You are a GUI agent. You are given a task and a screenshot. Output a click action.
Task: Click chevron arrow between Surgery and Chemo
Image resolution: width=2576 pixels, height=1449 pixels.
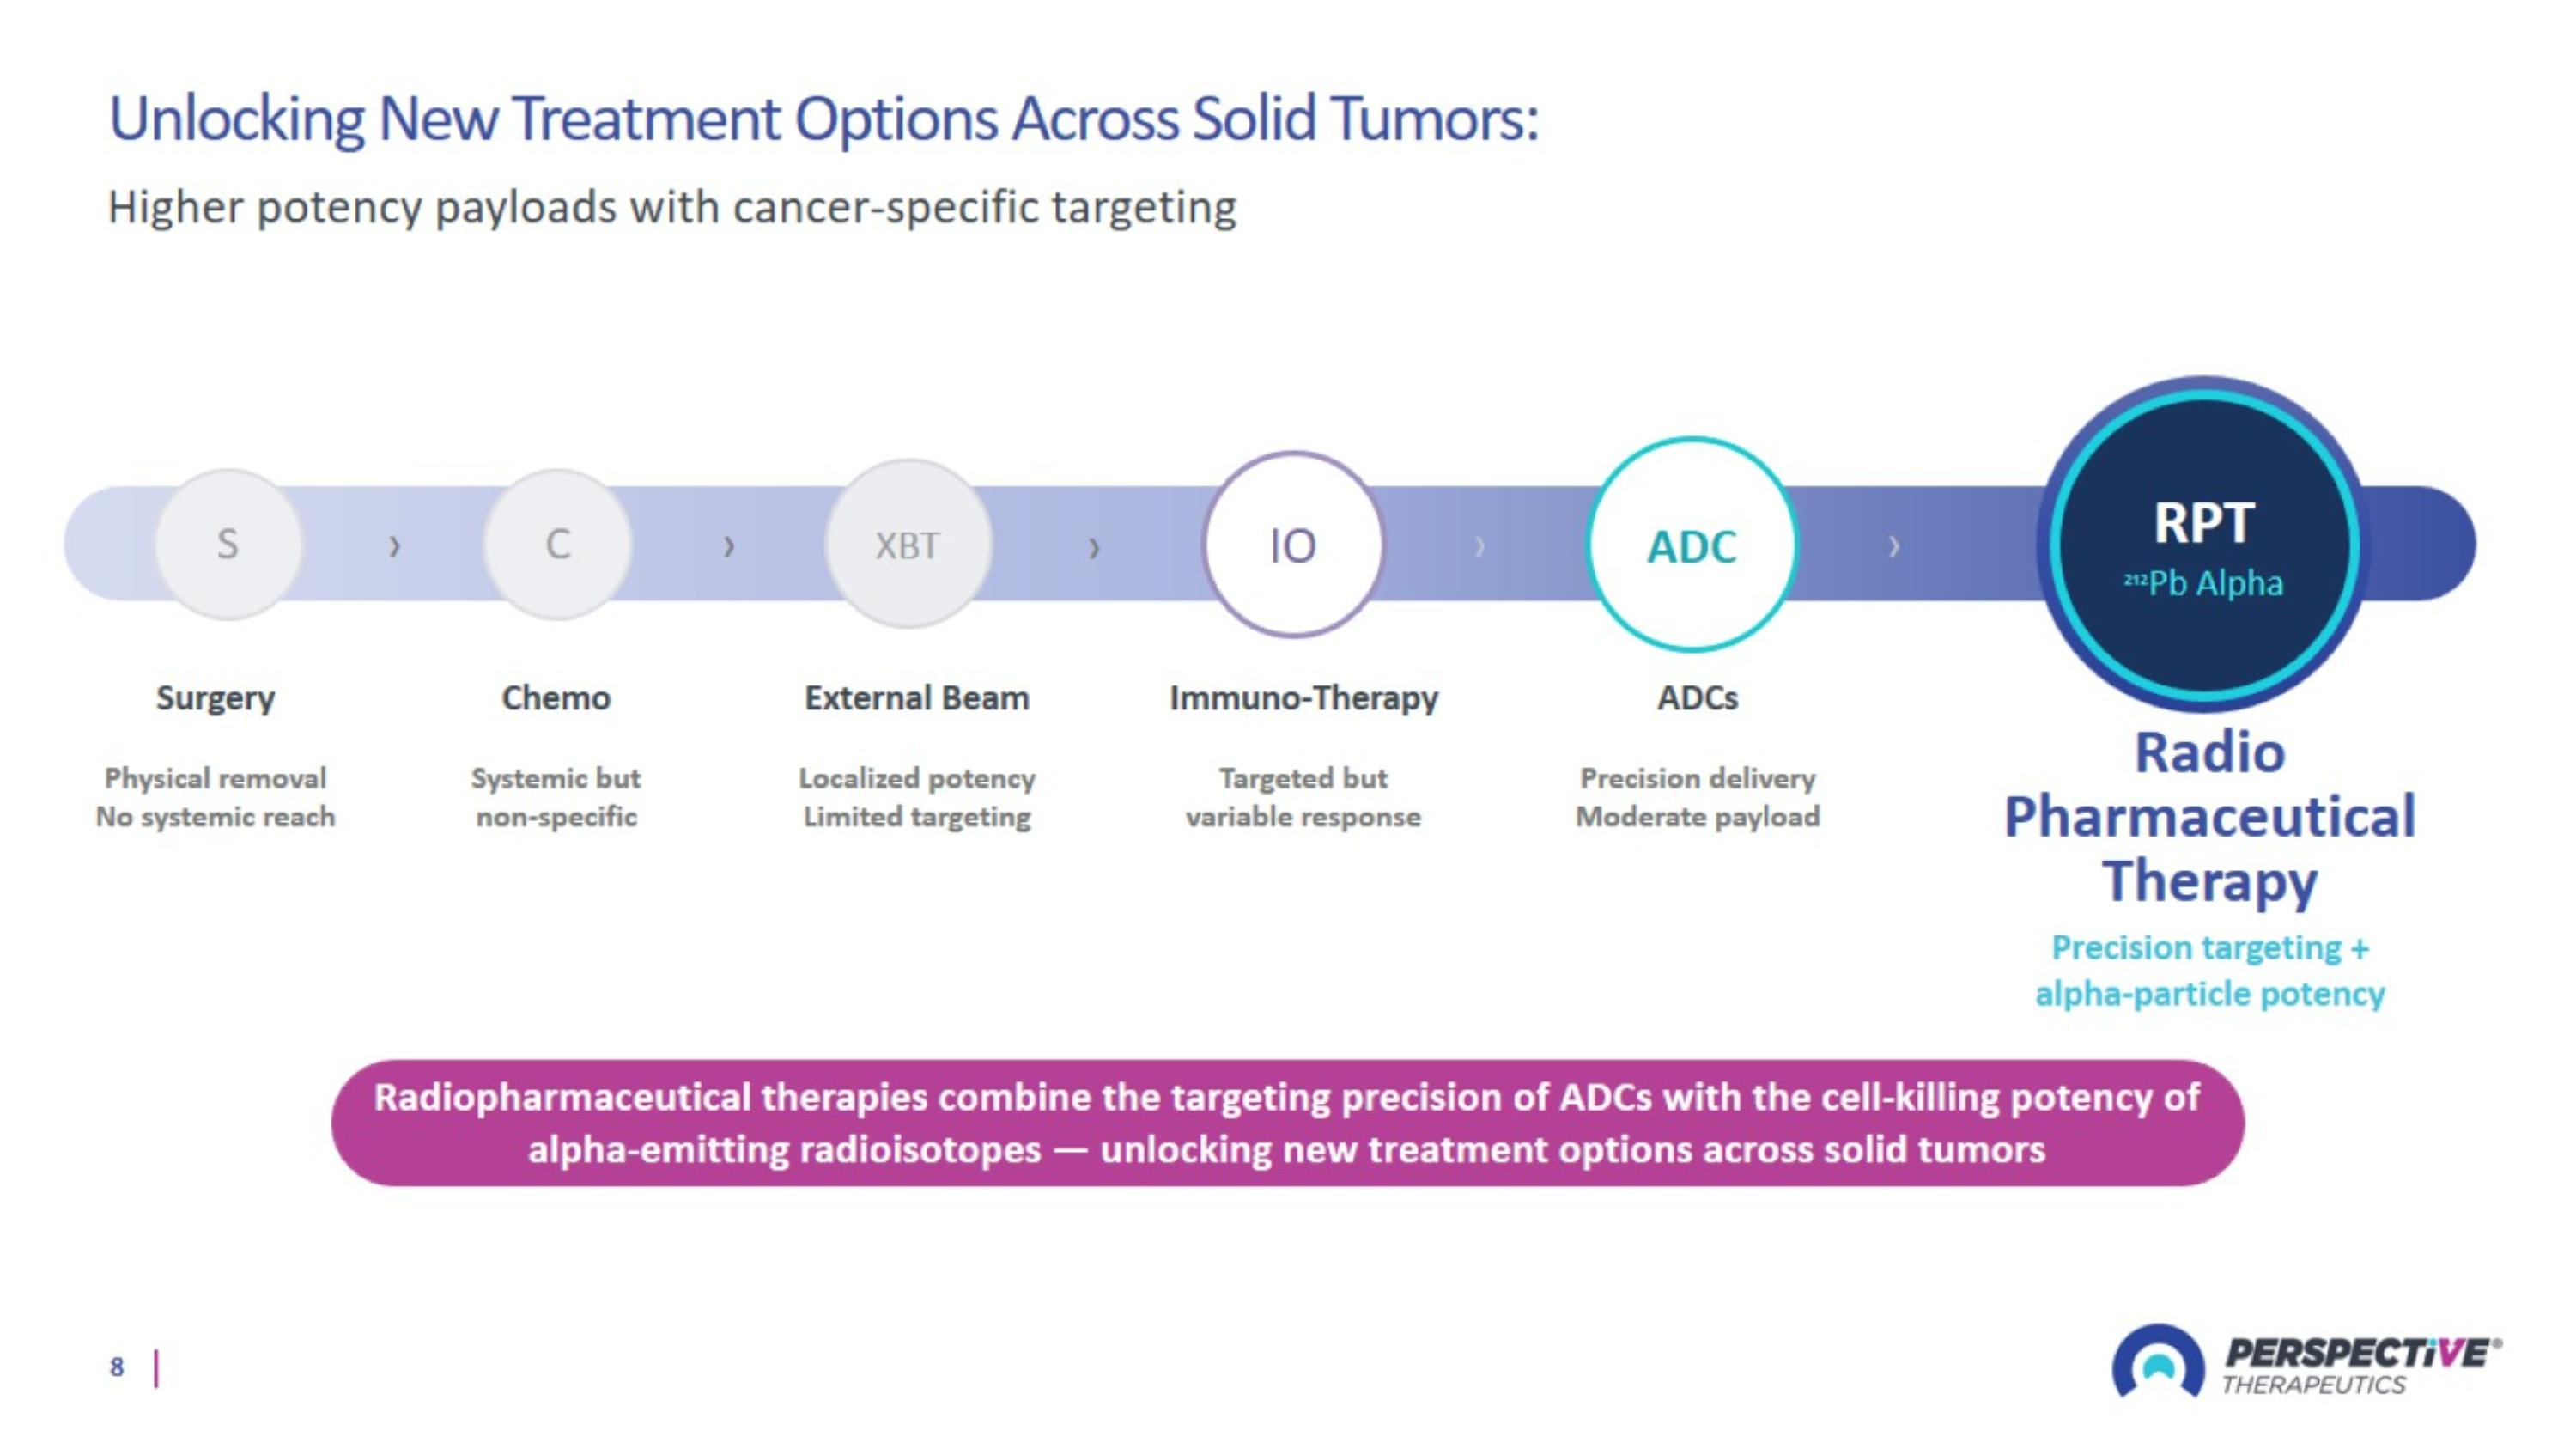[395, 546]
